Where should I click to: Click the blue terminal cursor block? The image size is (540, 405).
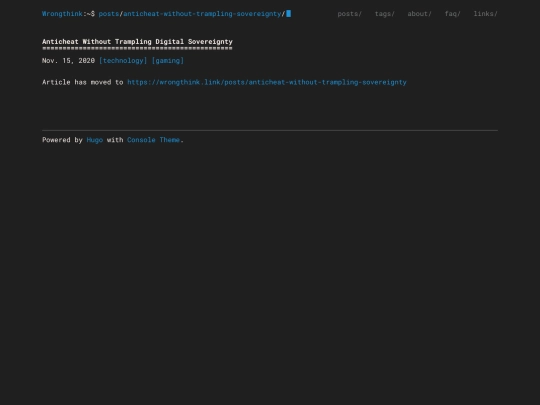pos(289,14)
